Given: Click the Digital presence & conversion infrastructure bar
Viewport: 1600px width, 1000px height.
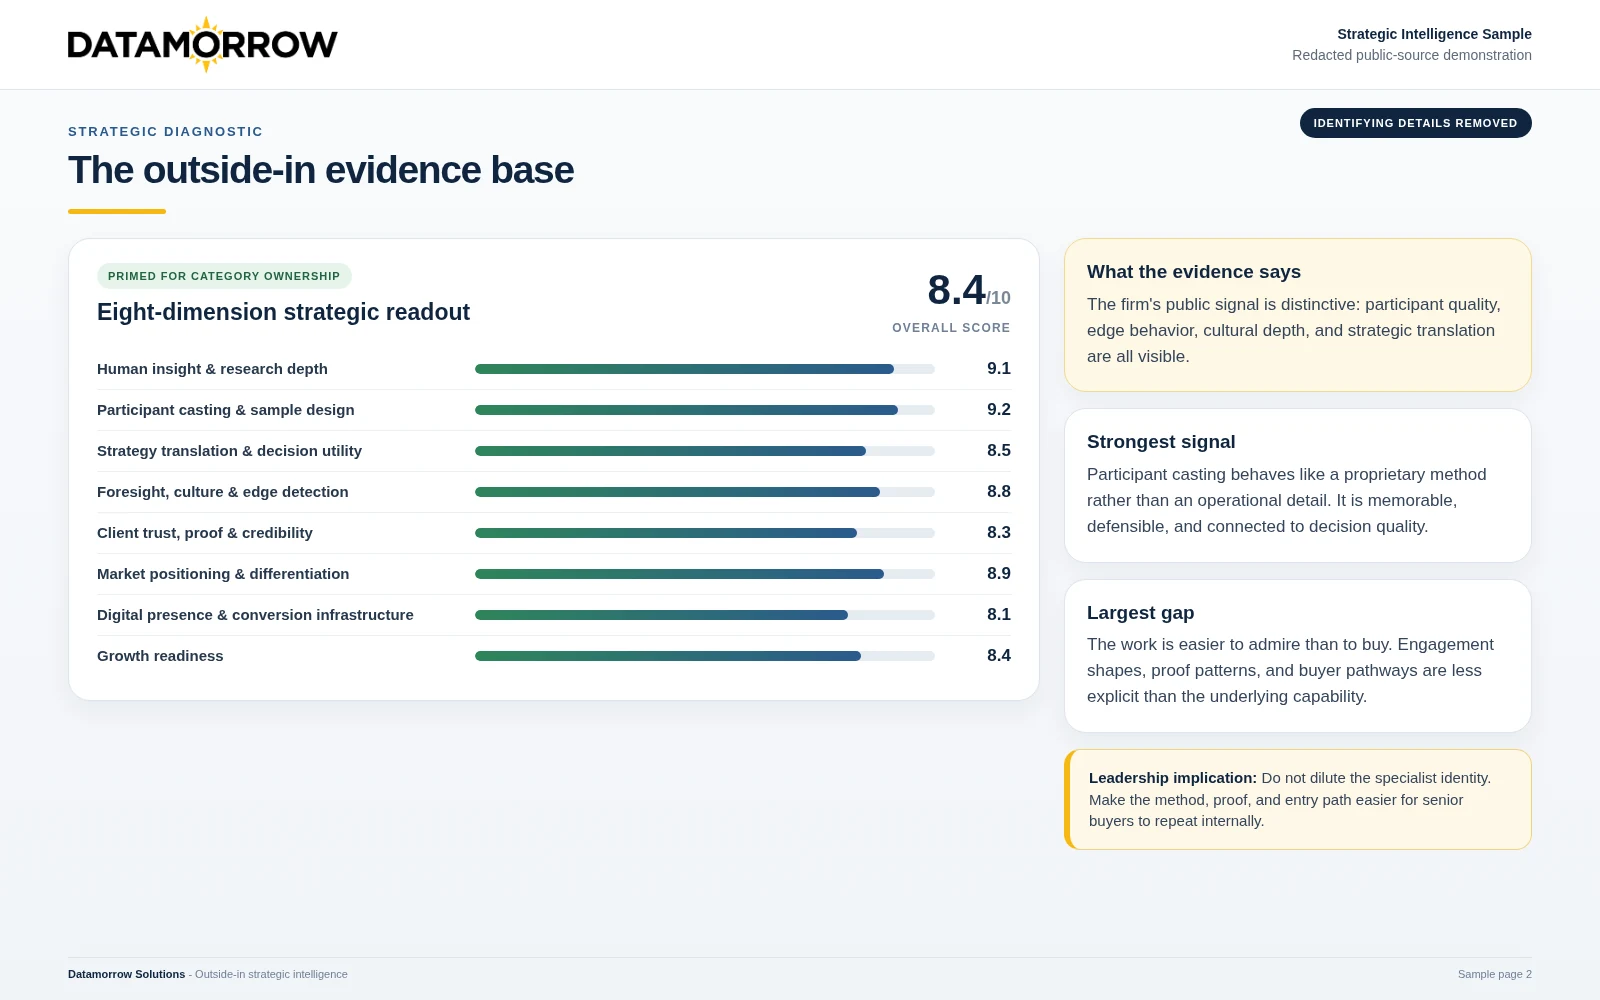Looking at the screenshot, I should (x=704, y=615).
